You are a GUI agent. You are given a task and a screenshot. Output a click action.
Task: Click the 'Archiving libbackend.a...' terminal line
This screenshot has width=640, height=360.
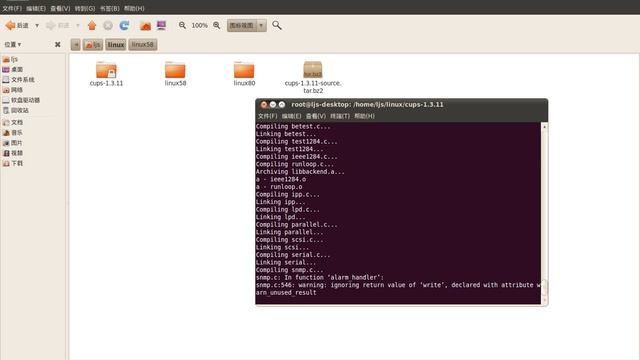pos(300,172)
